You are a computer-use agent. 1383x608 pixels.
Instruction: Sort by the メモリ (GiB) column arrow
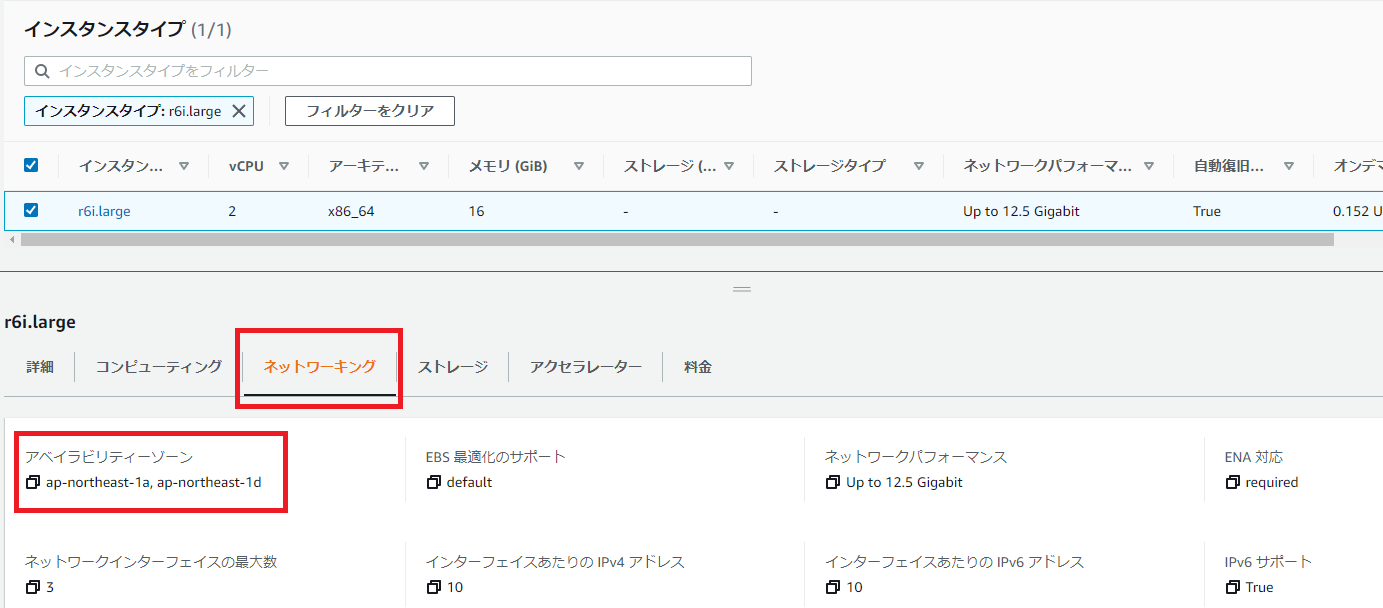click(x=579, y=166)
